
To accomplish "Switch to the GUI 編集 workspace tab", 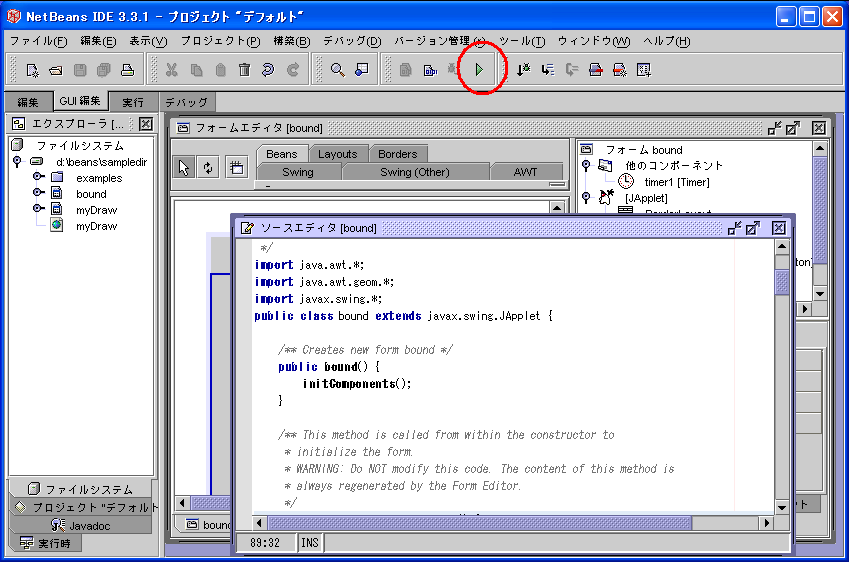I will [x=80, y=101].
